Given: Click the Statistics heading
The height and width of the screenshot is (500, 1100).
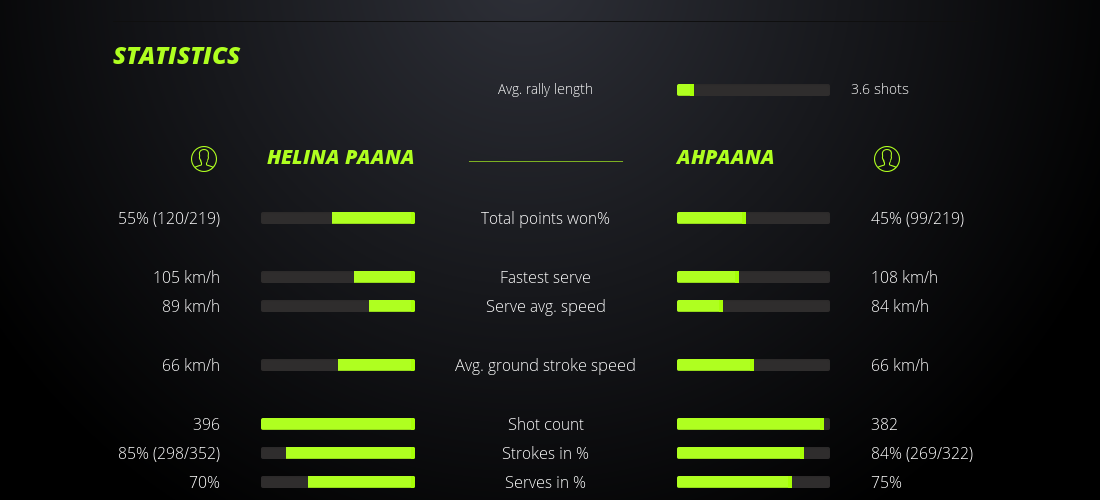Looking at the screenshot, I should tap(177, 55).
